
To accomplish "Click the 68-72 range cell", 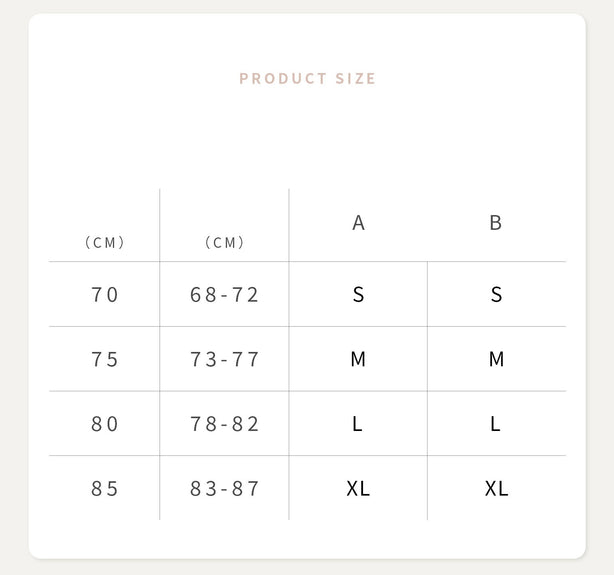I will pyautogui.click(x=225, y=295).
